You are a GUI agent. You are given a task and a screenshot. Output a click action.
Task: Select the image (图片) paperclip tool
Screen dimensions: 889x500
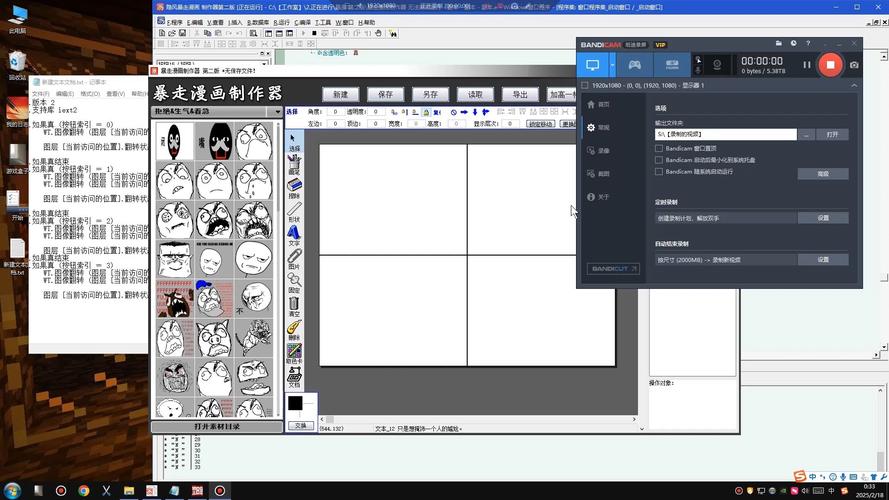(294, 258)
